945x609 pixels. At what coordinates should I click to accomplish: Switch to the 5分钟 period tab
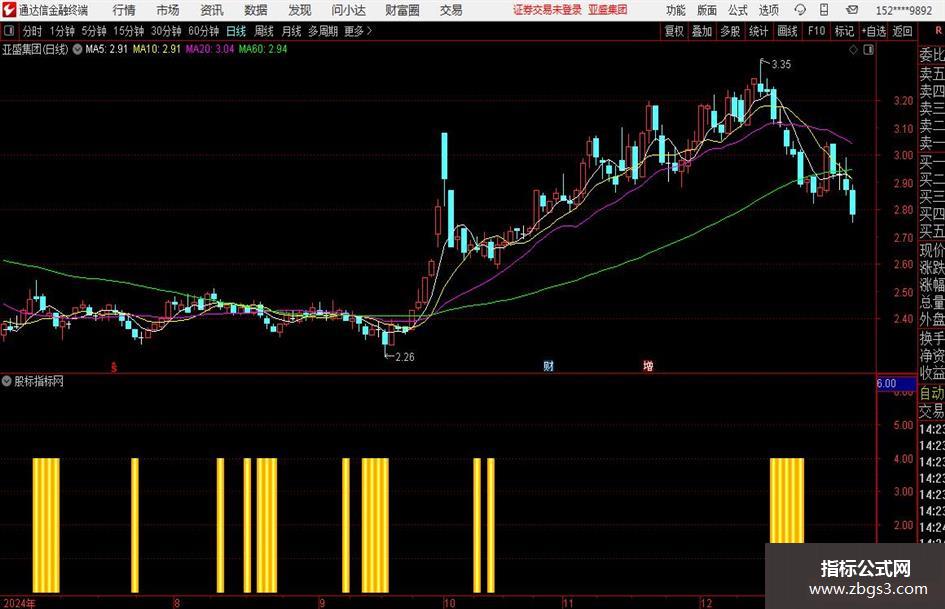coord(94,31)
